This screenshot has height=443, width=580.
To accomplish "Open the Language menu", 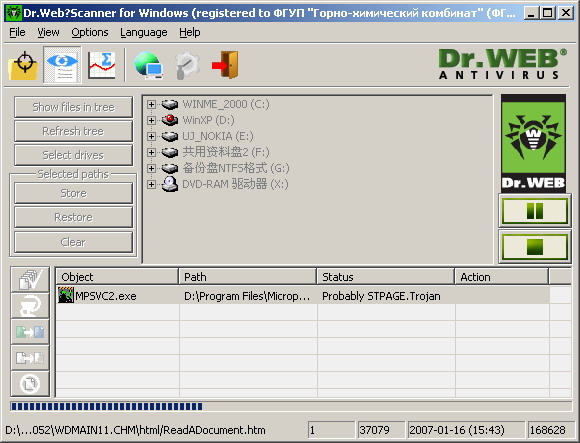I will point(144,33).
